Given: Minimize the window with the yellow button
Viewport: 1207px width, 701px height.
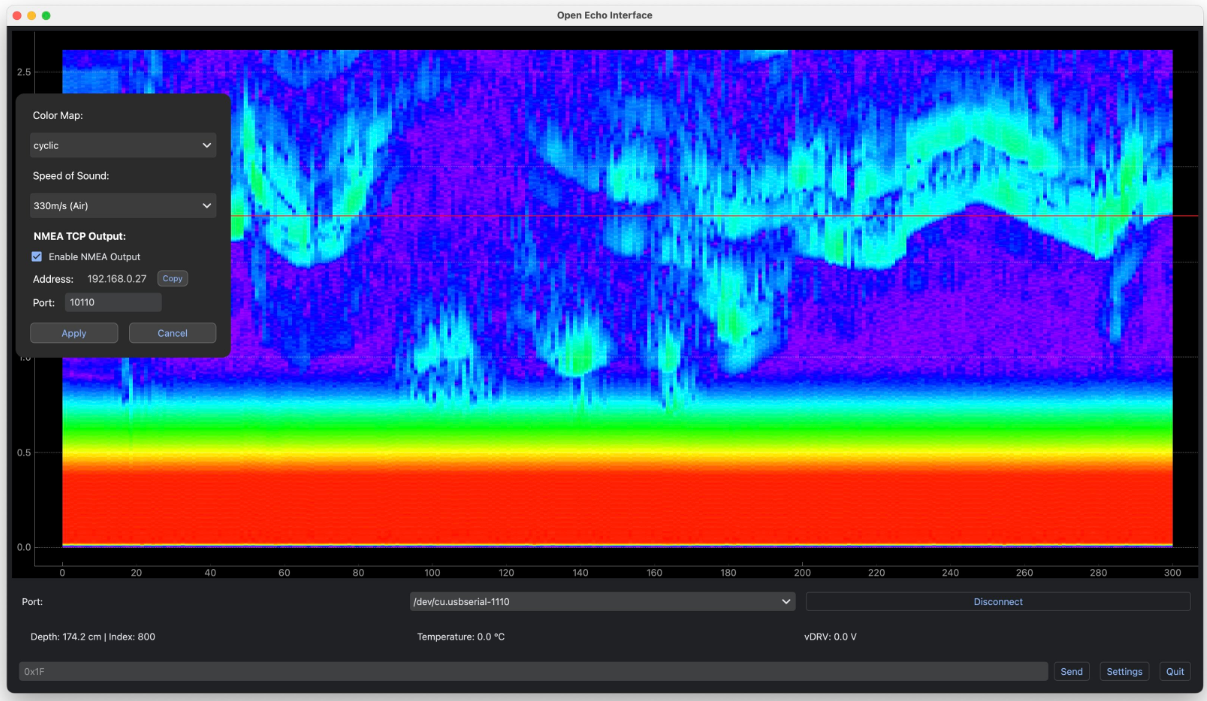Looking at the screenshot, I should [x=32, y=16].
